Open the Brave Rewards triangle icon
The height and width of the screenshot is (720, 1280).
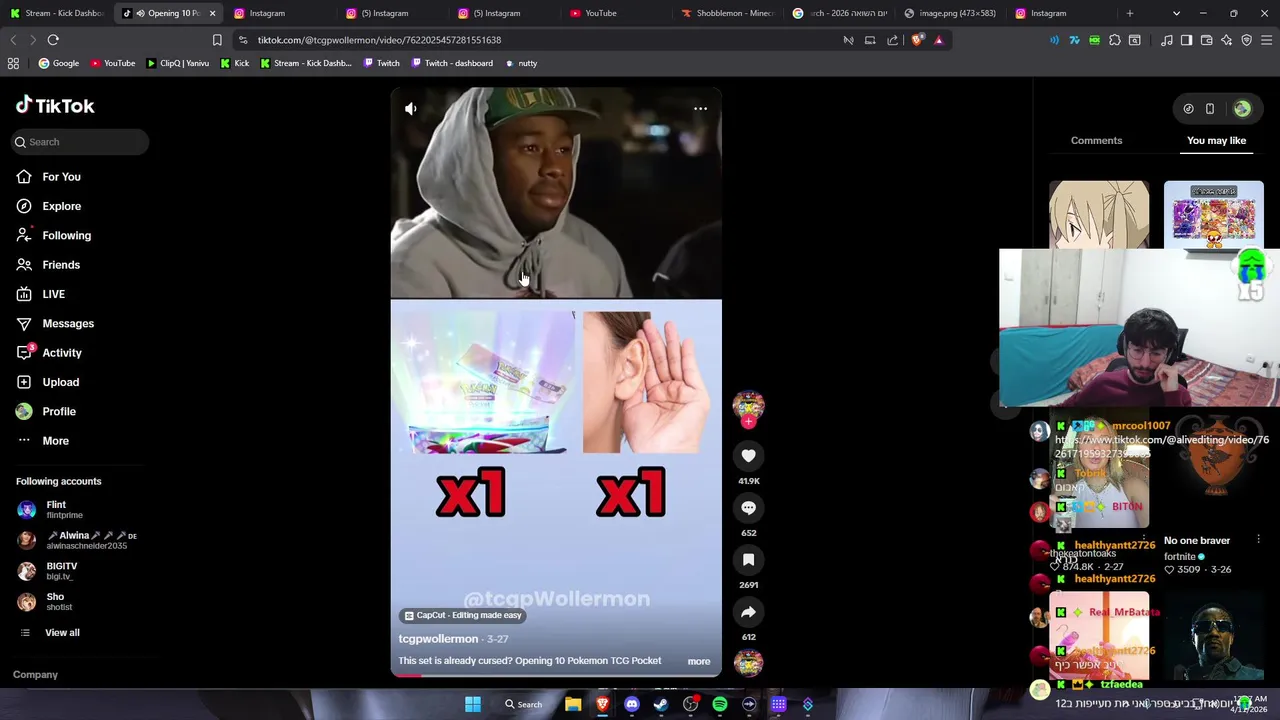tap(938, 40)
